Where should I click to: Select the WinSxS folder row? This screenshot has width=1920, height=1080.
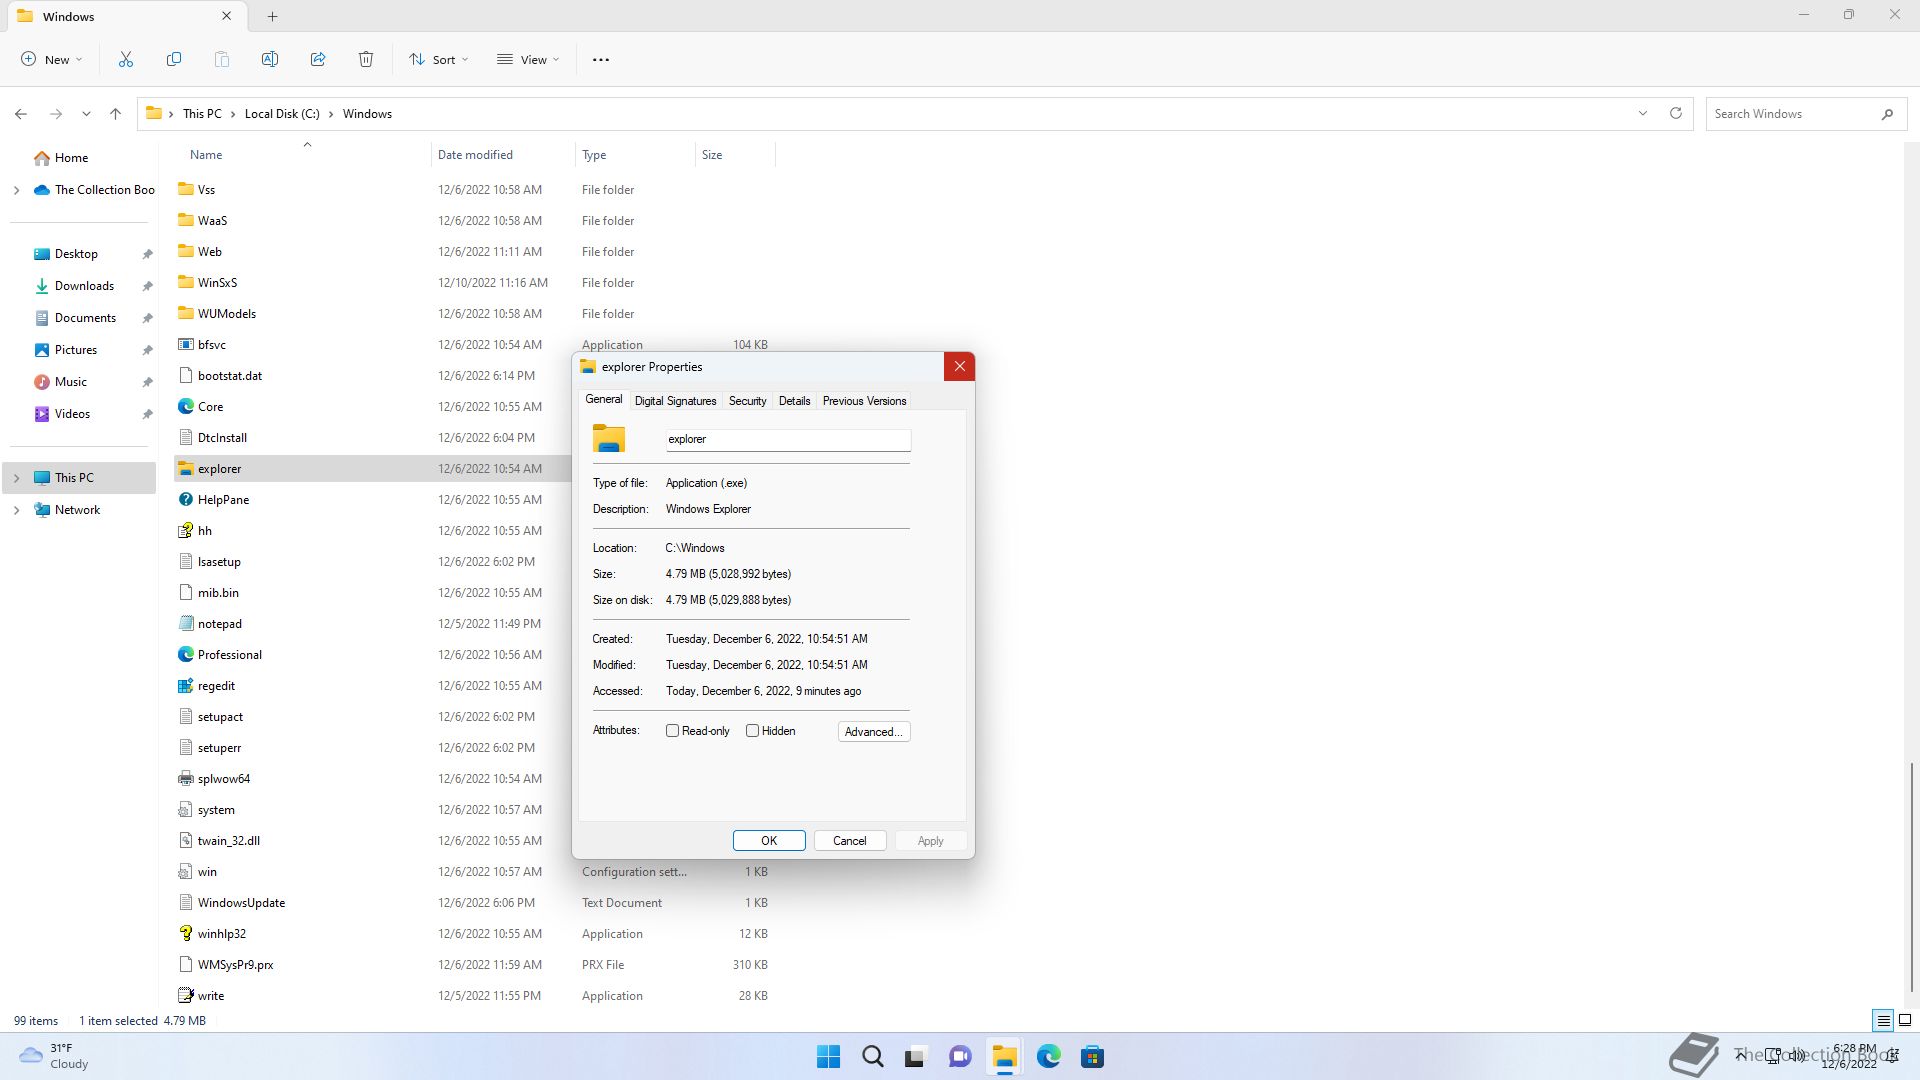[x=472, y=283]
